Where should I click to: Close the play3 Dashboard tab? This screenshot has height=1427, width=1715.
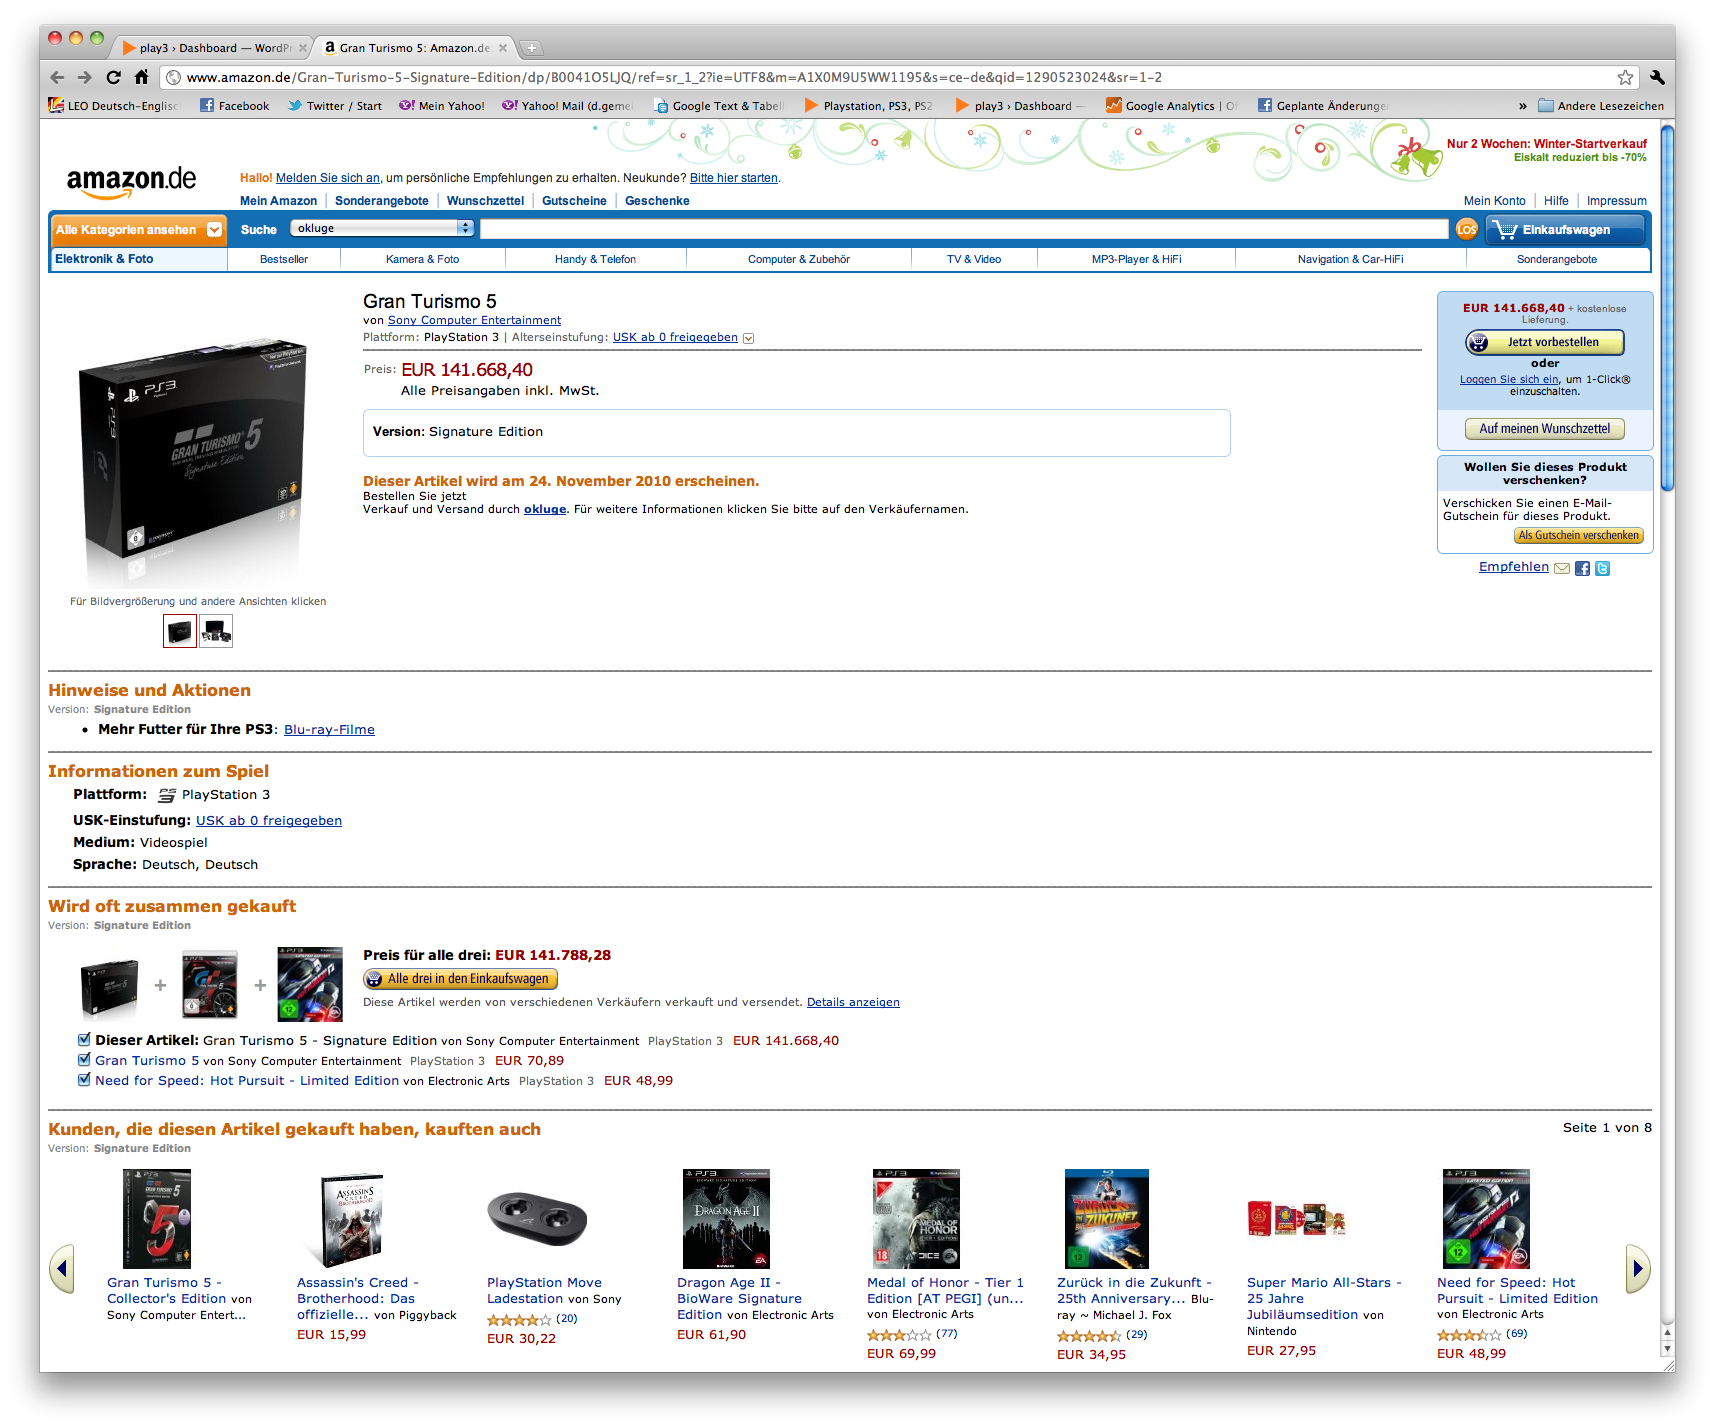(x=303, y=48)
